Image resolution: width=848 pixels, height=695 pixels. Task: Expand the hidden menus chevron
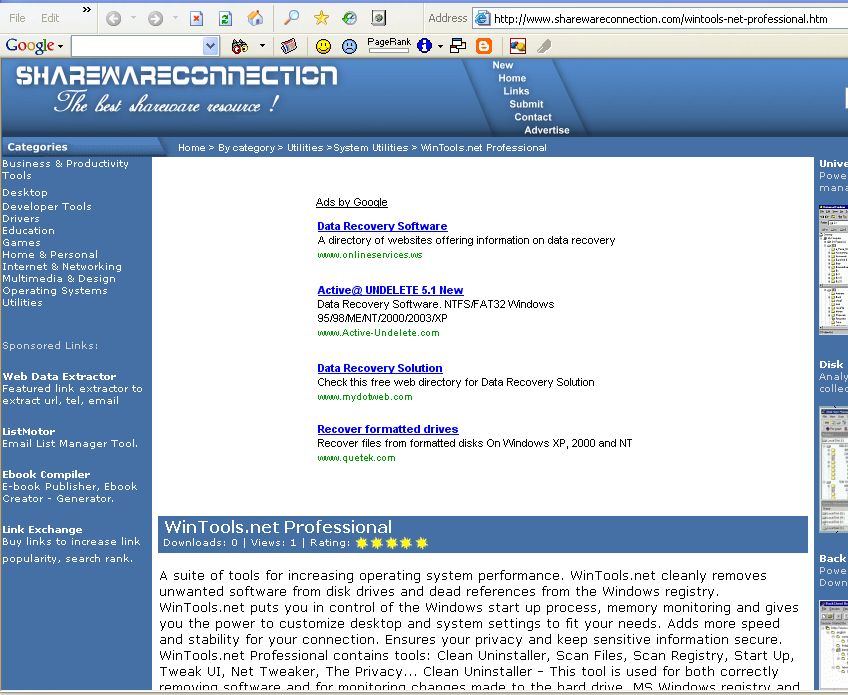click(x=87, y=10)
